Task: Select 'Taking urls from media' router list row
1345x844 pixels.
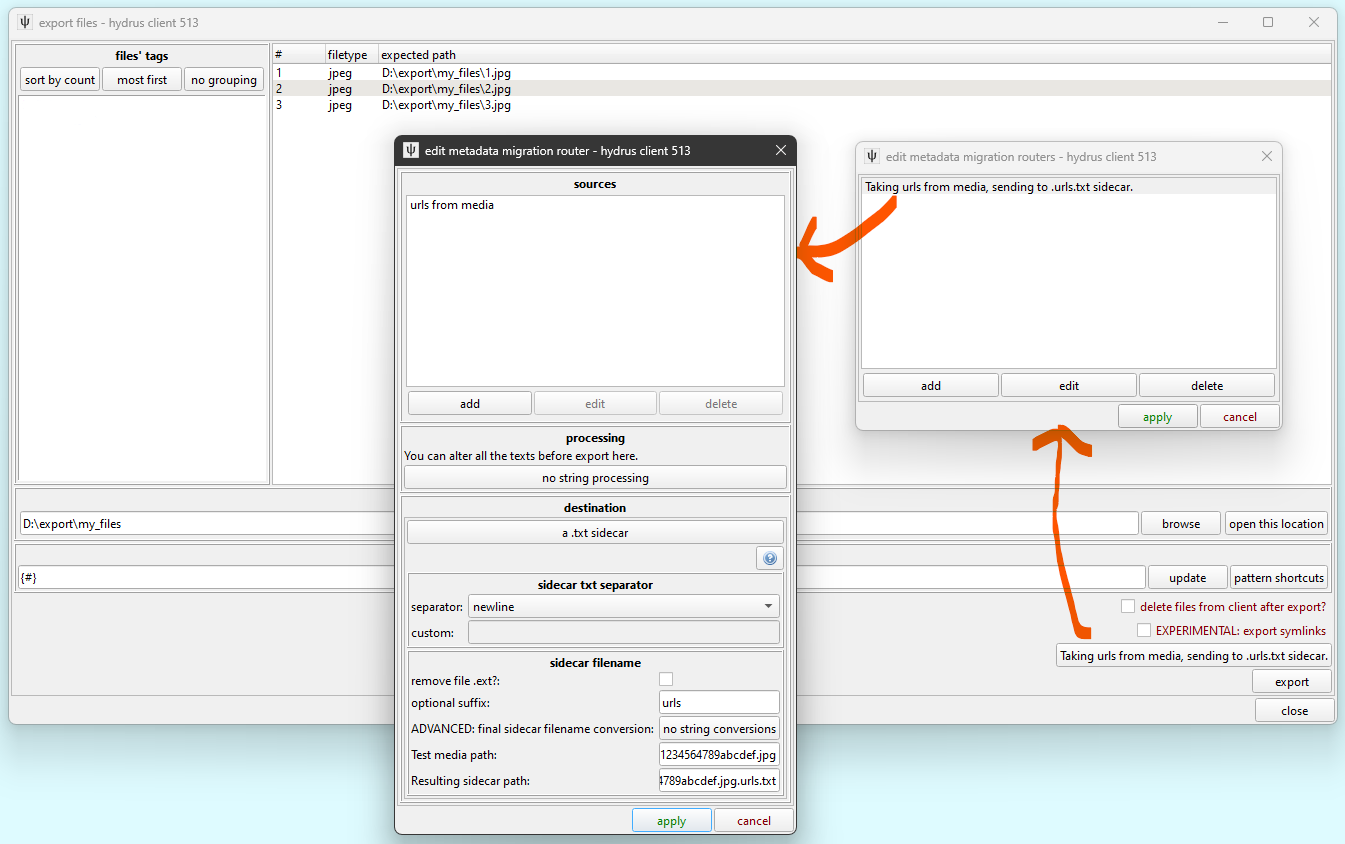Action: pos(1069,187)
